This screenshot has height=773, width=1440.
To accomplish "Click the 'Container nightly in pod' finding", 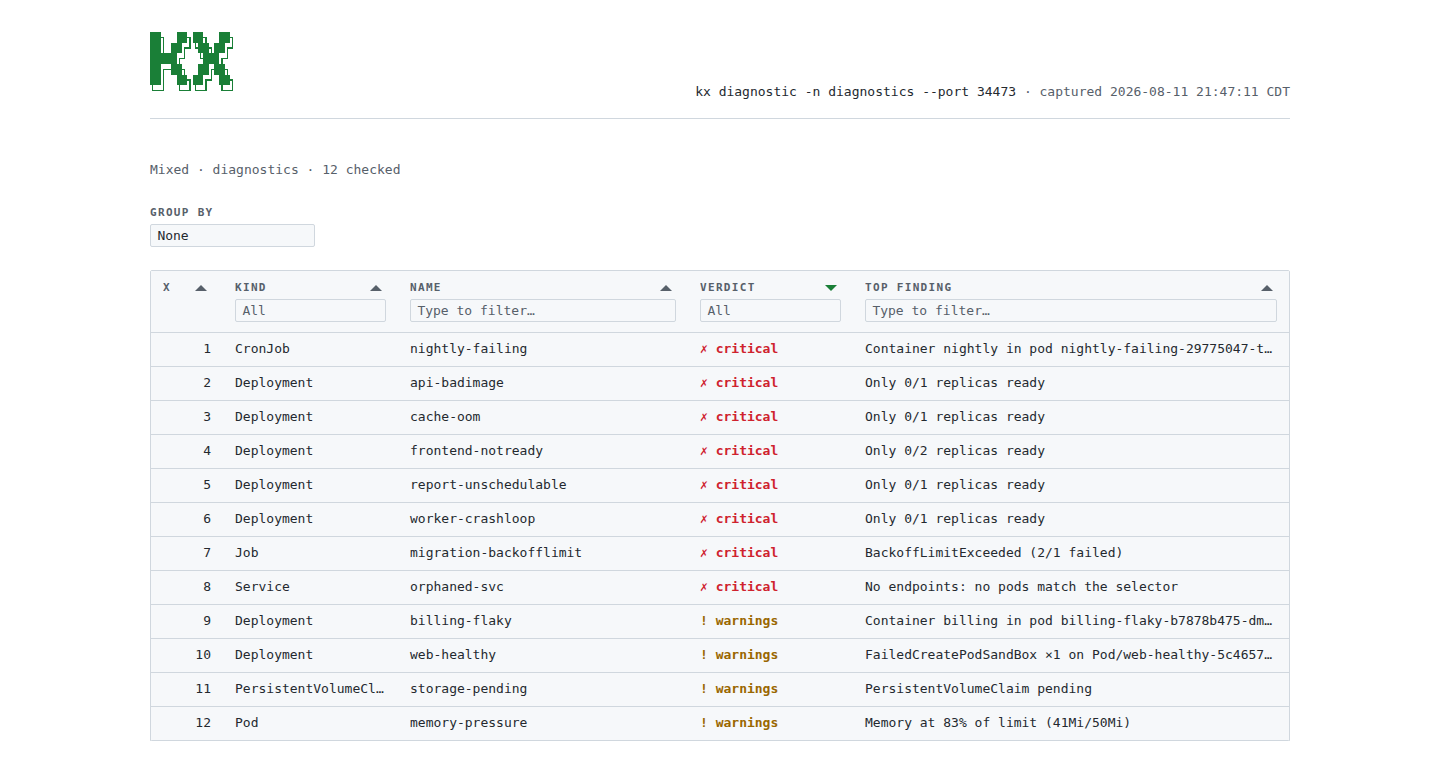I will (1069, 349).
